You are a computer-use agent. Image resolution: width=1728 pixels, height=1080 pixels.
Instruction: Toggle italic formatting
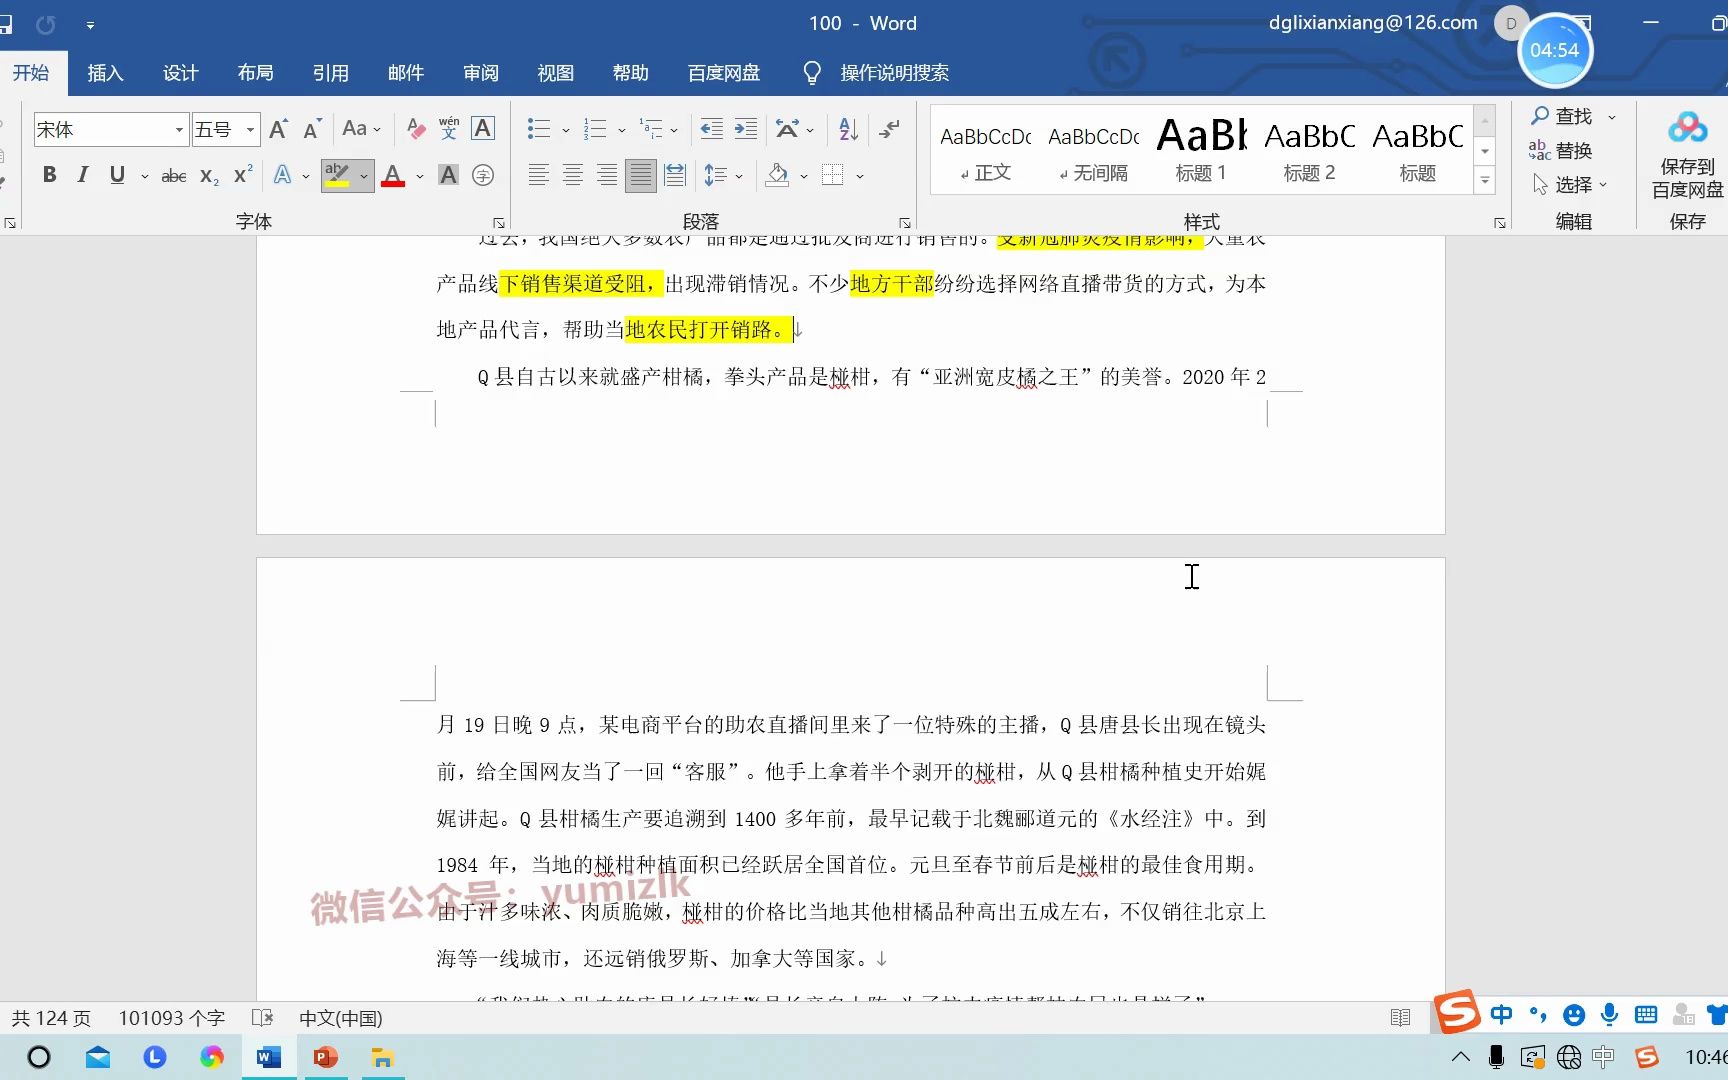(83, 175)
